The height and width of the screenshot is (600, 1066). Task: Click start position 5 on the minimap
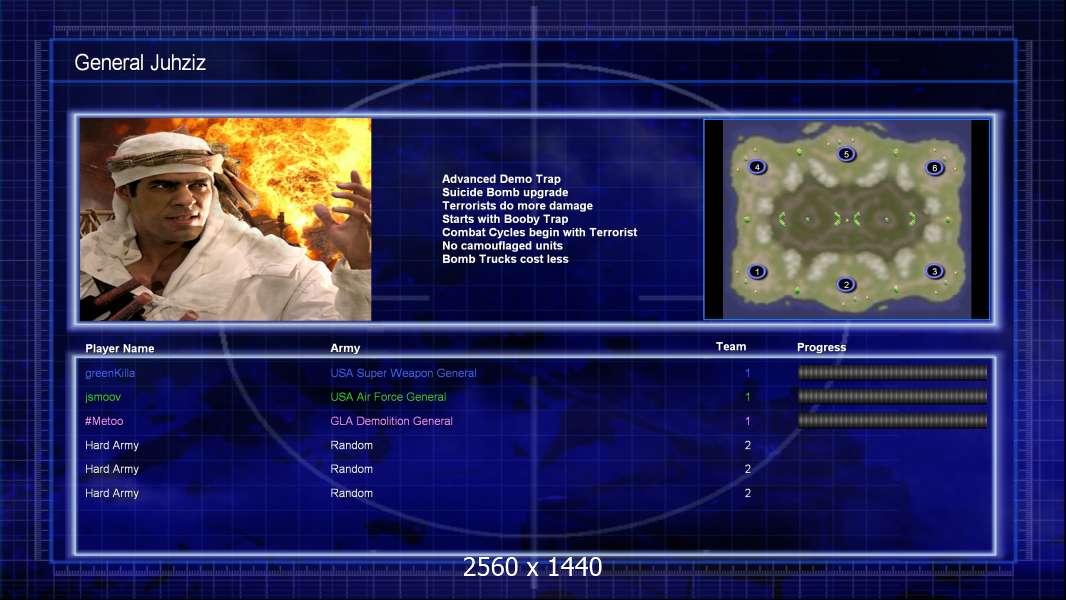(846, 154)
